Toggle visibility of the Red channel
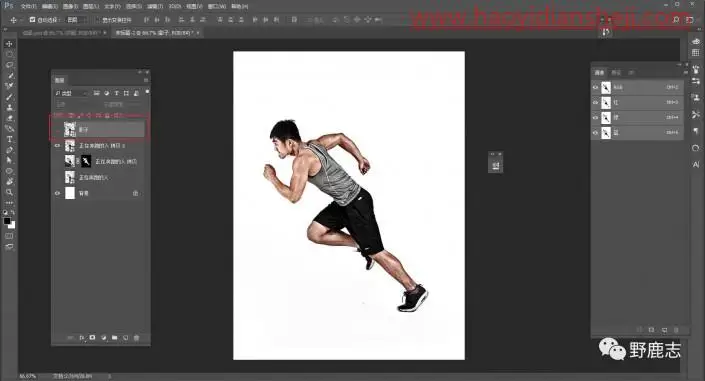This screenshot has height=381, width=705. (x=595, y=103)
